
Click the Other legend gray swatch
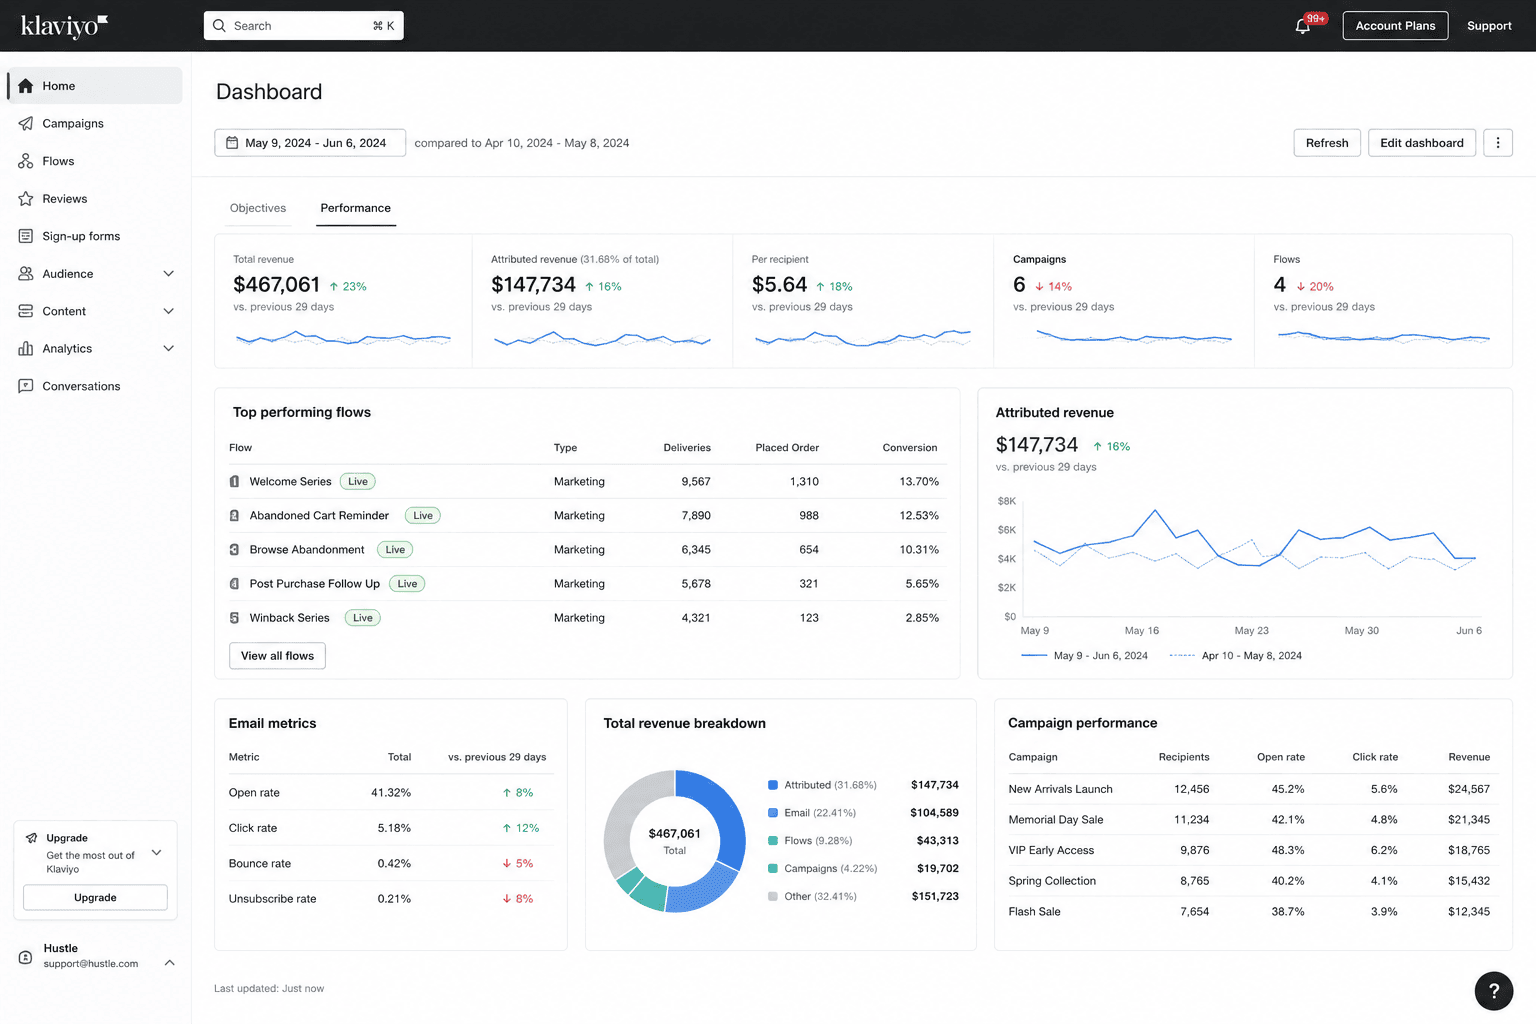773,896
